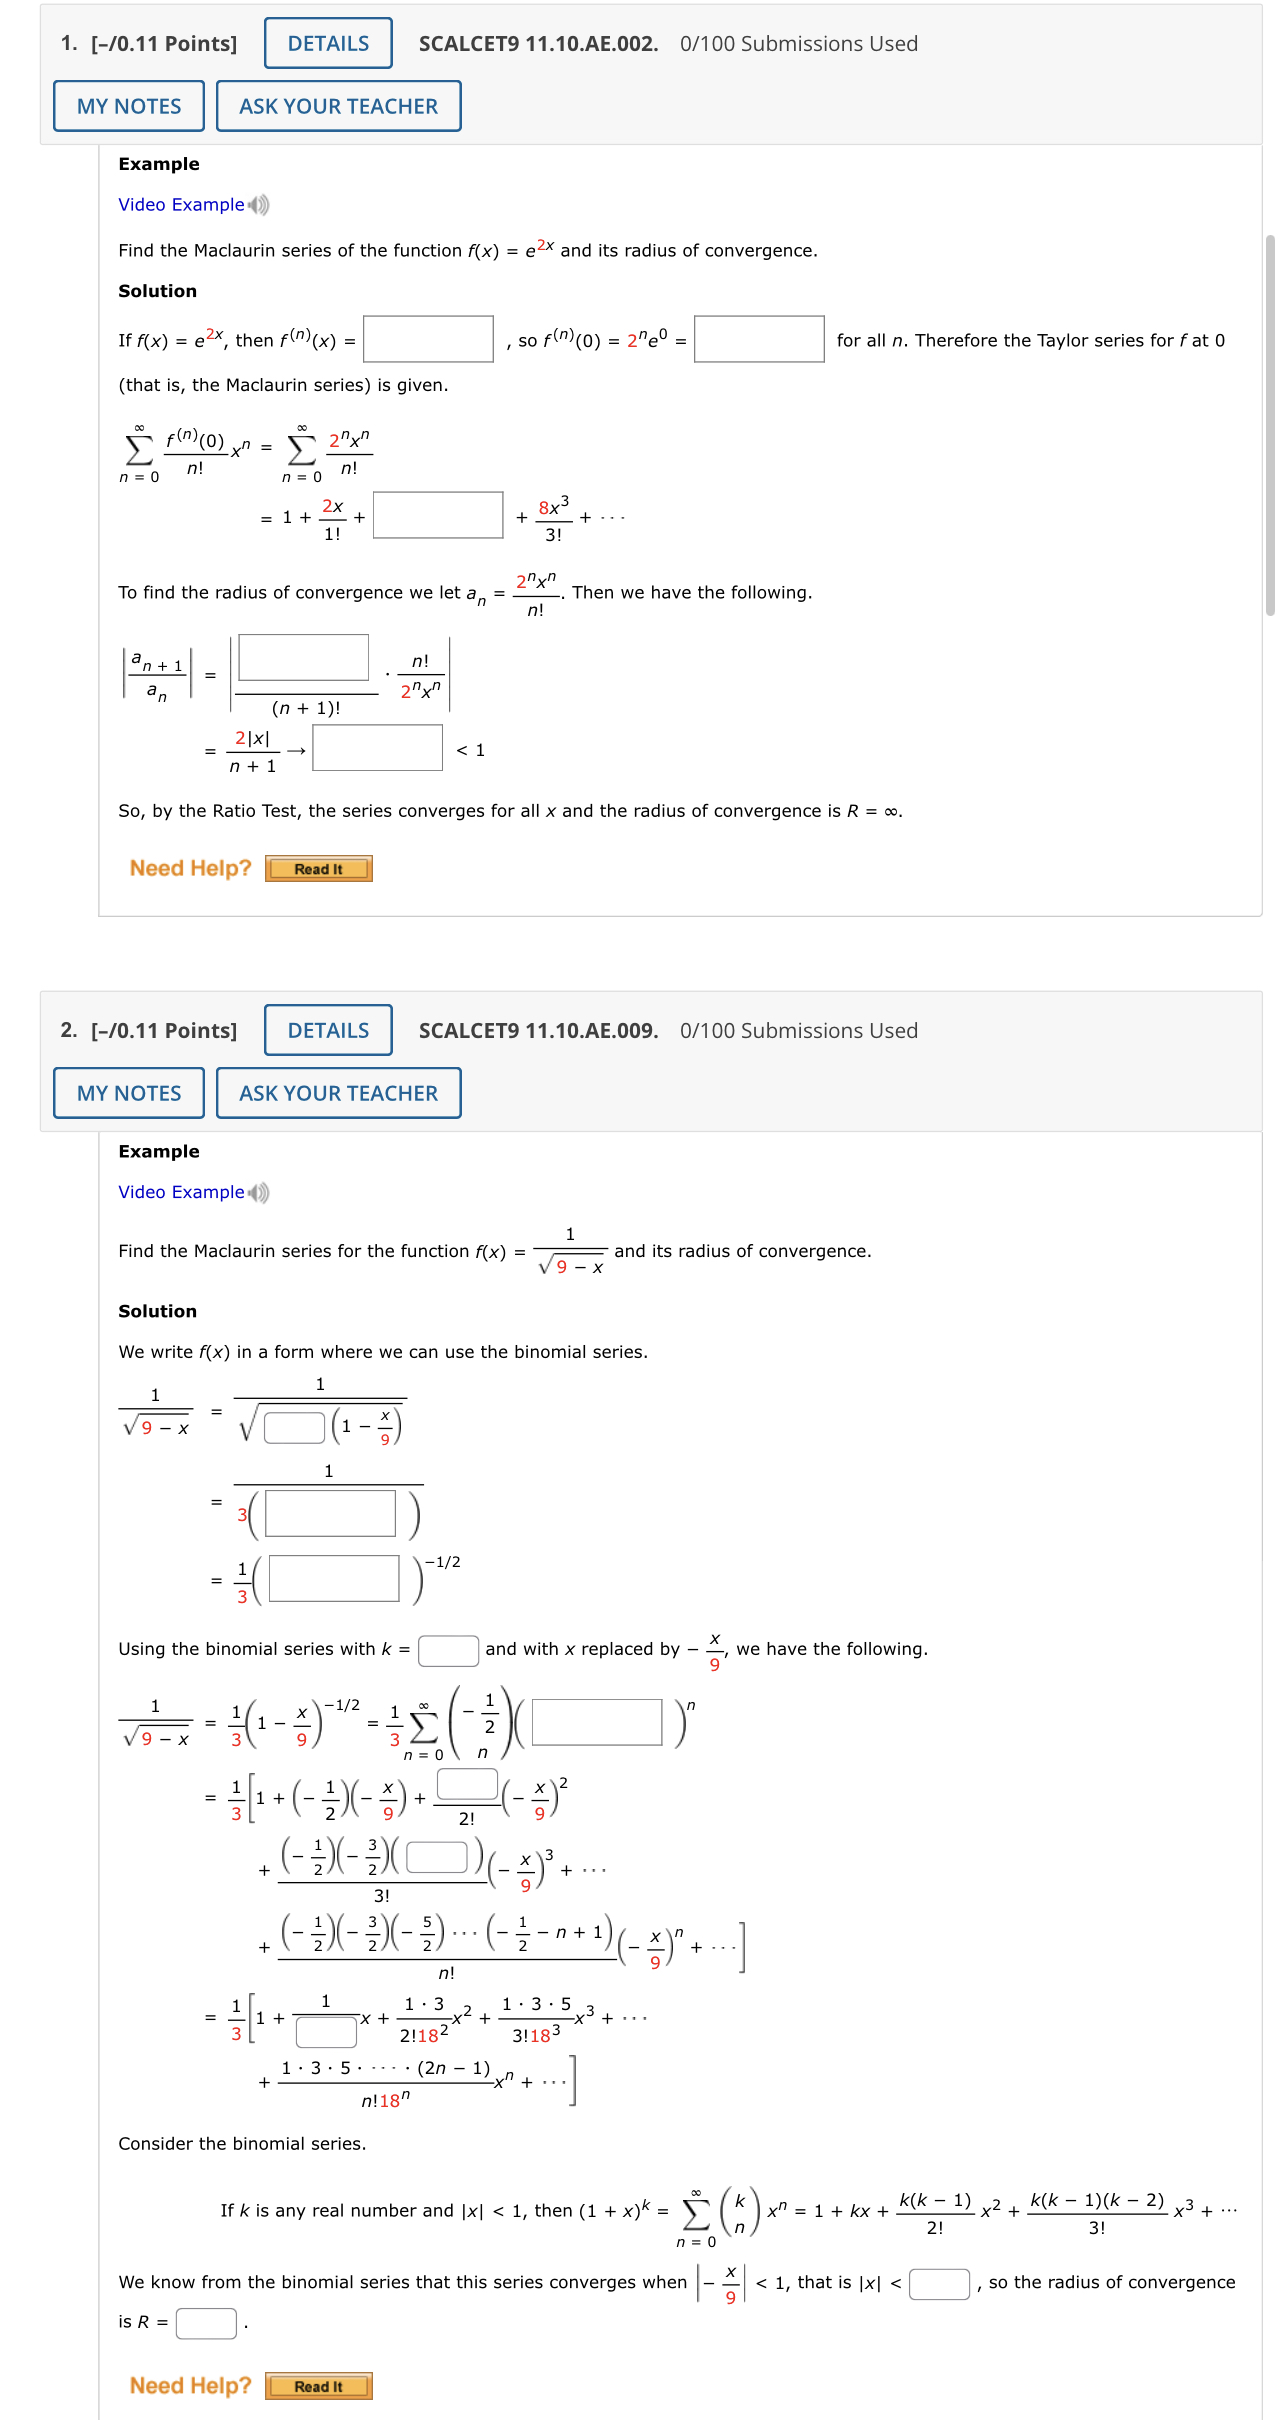Click ASK YOUR TEACHER for question 1
1284x2420 pixels.
click(x=338, y=106)
